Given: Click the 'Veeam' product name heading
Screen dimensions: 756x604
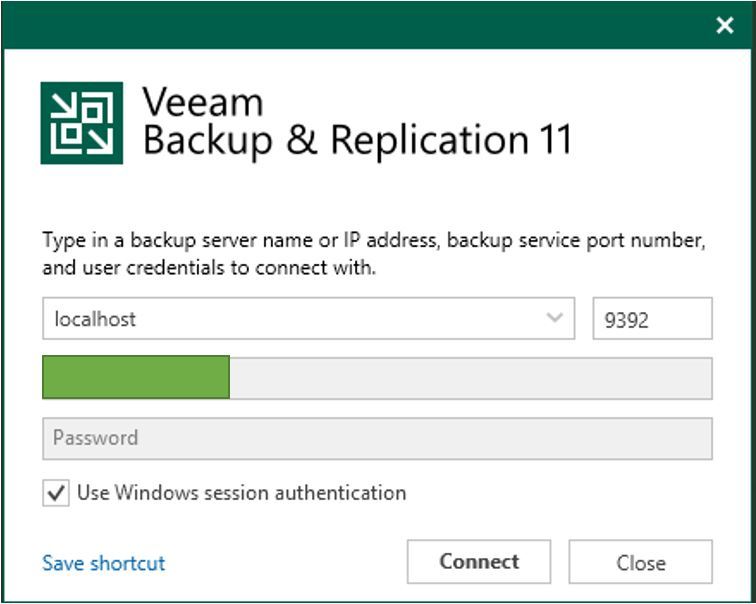Looking at the screenshot, I should tap(203, 102).
